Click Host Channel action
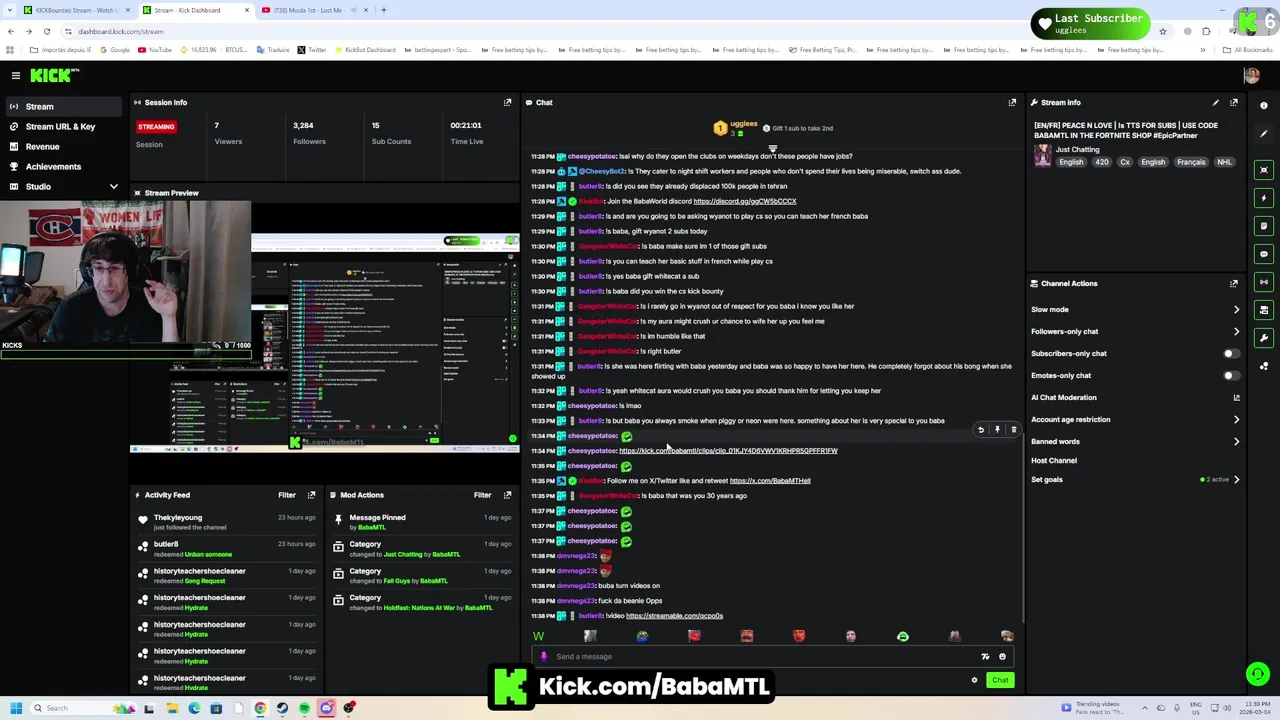The image size is (1280, 720). click(x=1054, y=460)
